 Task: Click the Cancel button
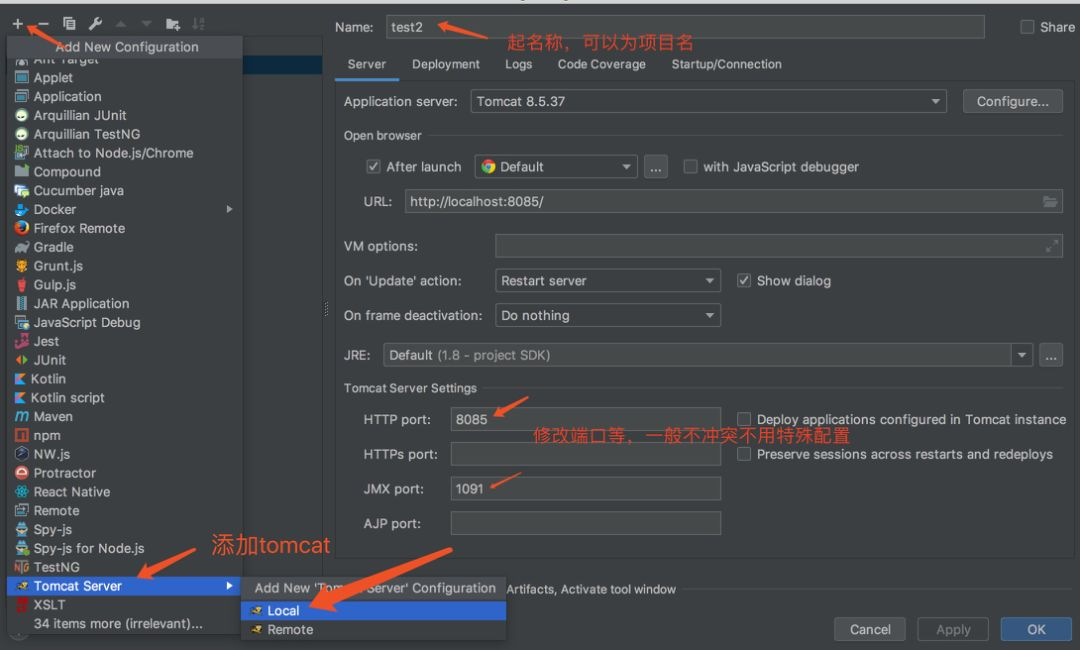pyautogui.click(x=870, y=629)
